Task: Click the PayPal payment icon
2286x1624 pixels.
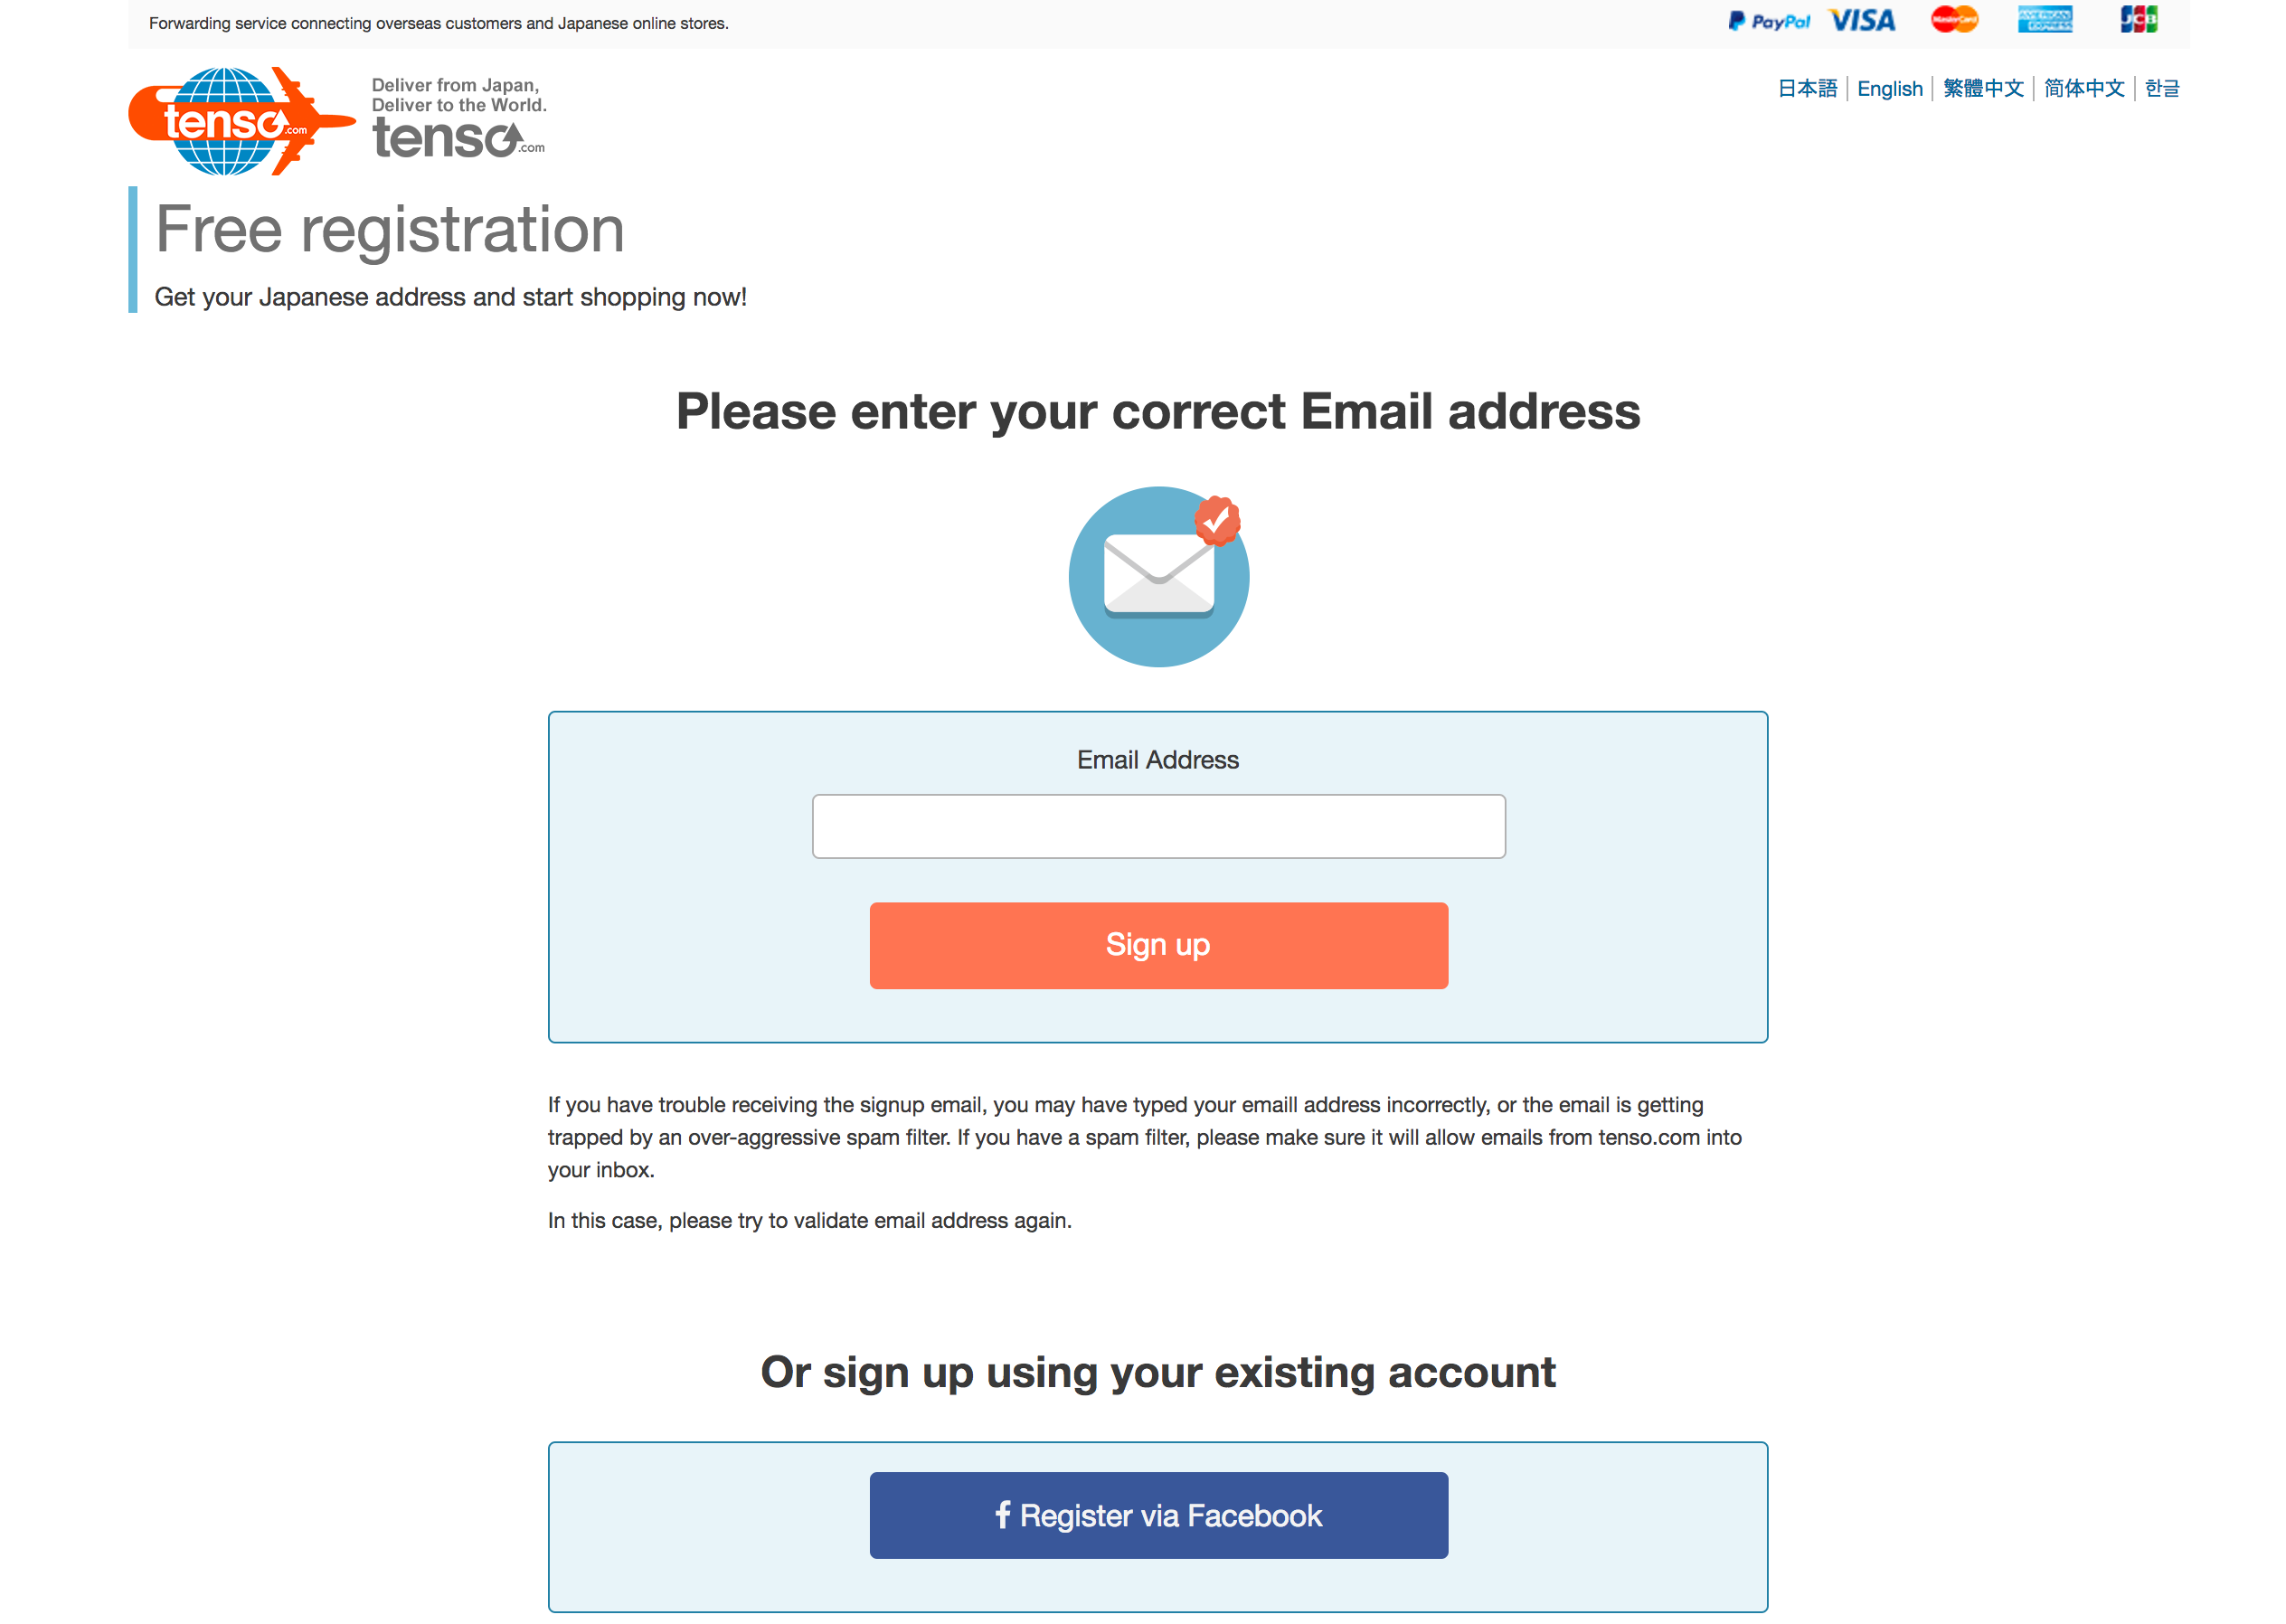Action: pyautogui.click(x=1764, y=21)
